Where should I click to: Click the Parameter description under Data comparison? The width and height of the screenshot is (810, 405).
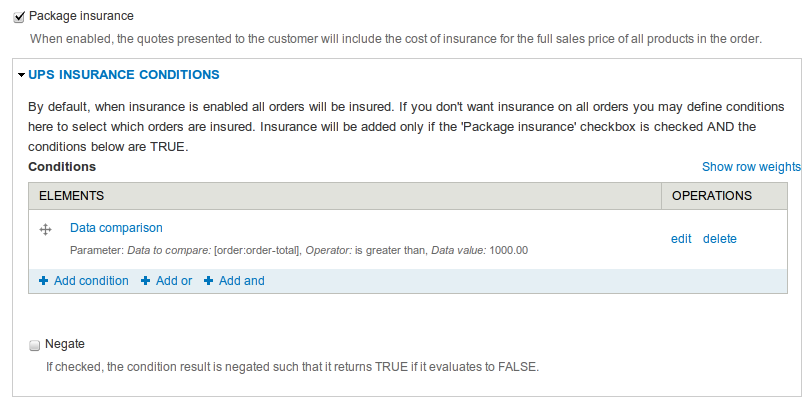298,250
